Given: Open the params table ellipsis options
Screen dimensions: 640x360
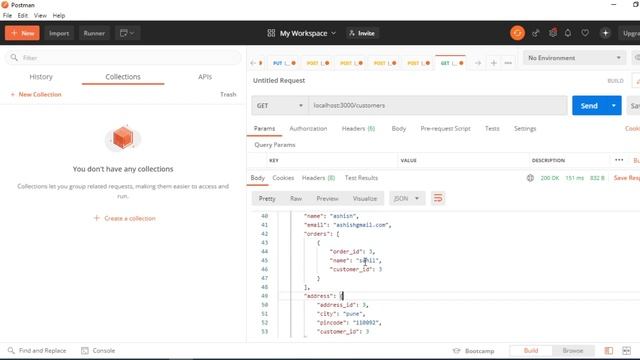Looking at the screenshot, I should [x=619, y=160].
